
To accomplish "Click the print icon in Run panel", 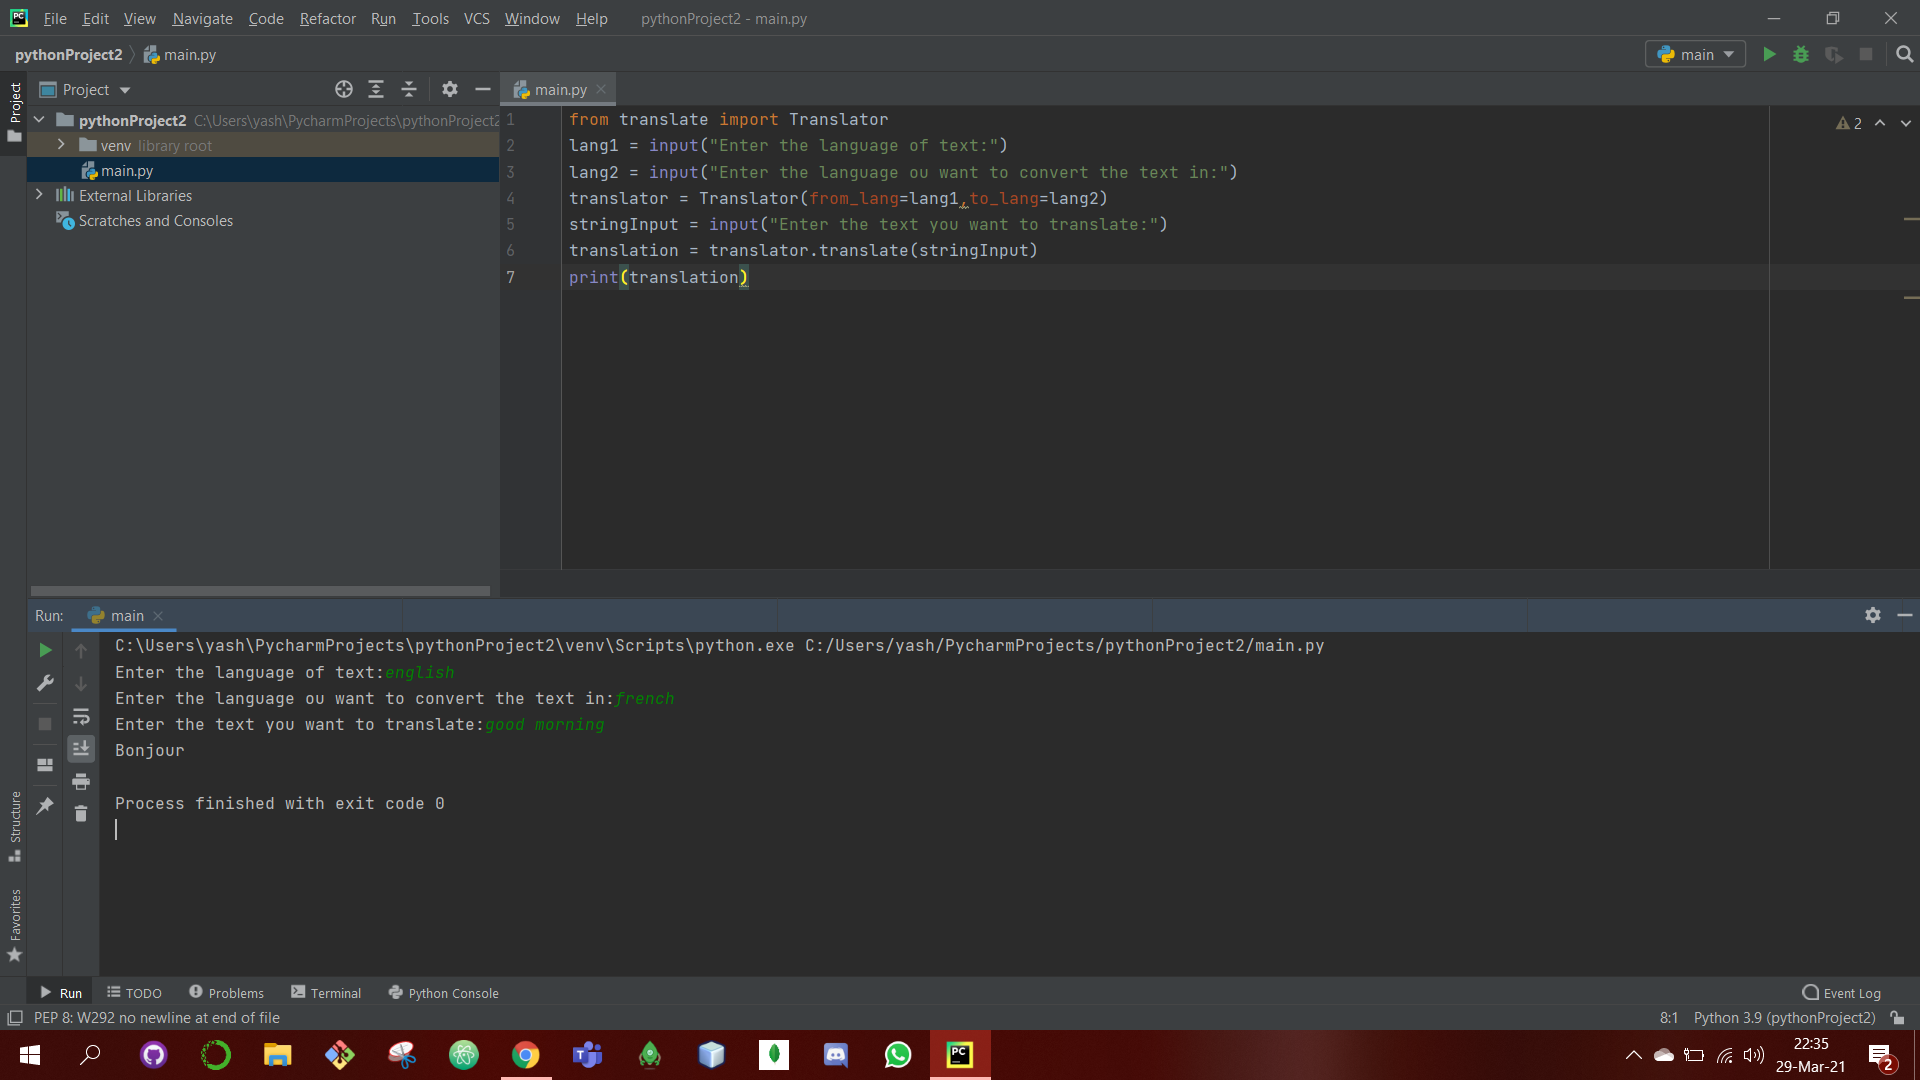I will pyautogui.click(x=81, y=781).
